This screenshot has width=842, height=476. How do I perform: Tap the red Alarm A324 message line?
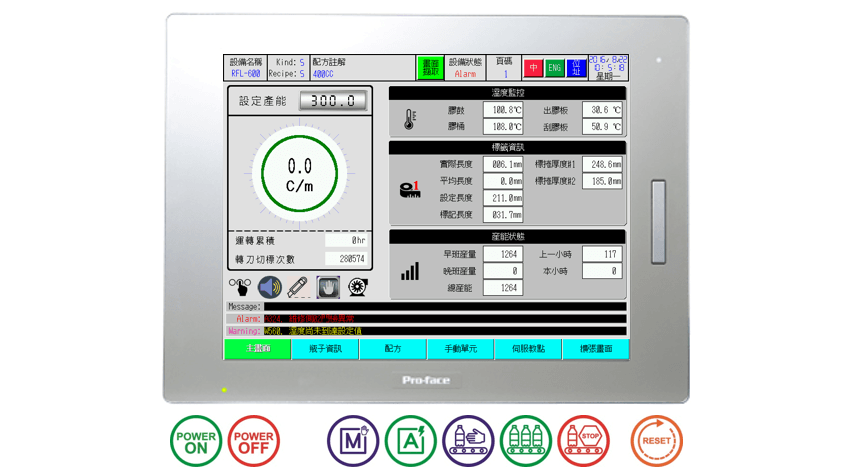(x=445, y=319)
